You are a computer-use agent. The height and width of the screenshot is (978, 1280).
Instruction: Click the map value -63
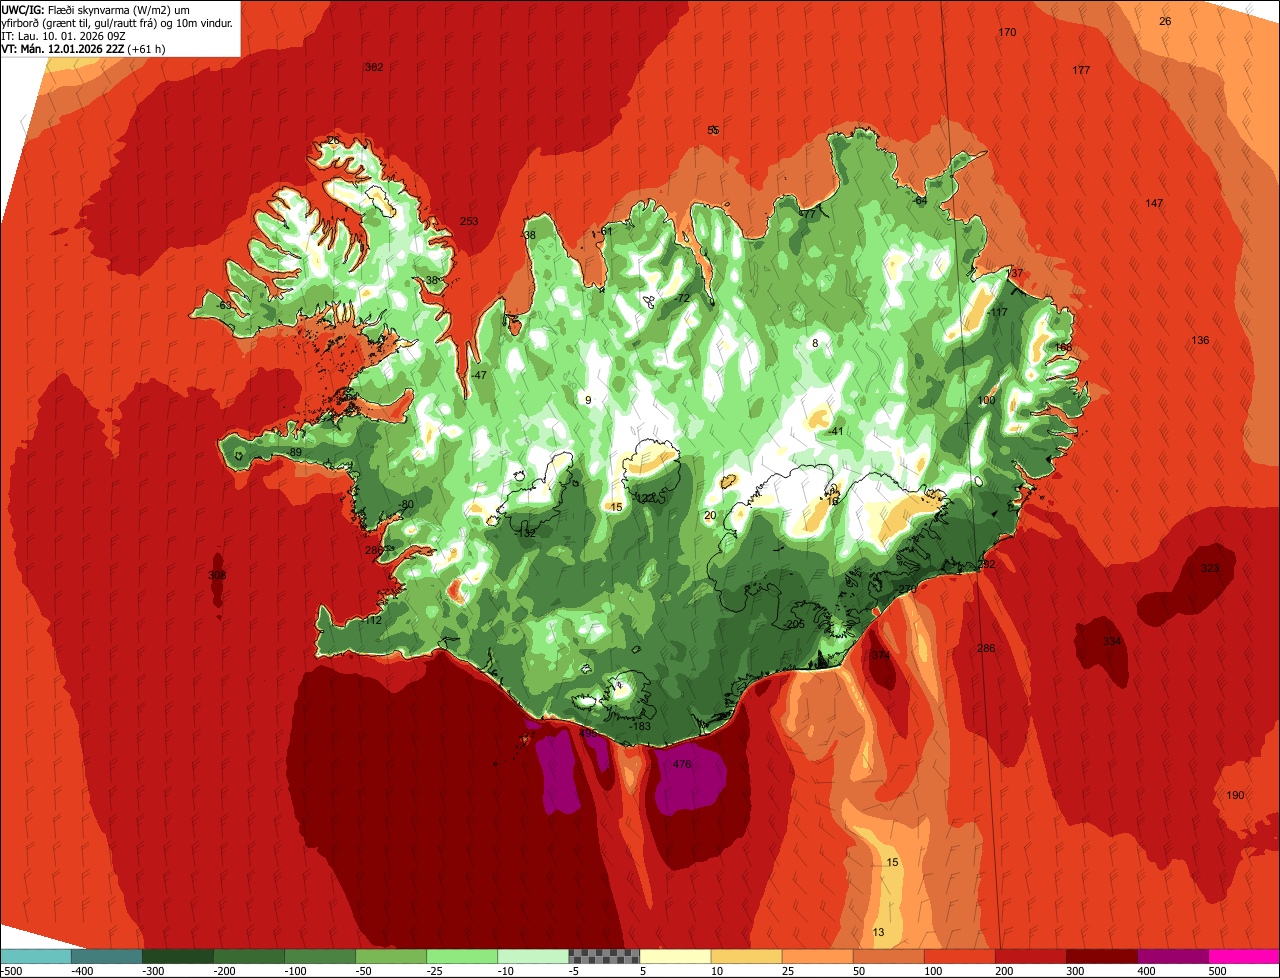pos(224,305)
